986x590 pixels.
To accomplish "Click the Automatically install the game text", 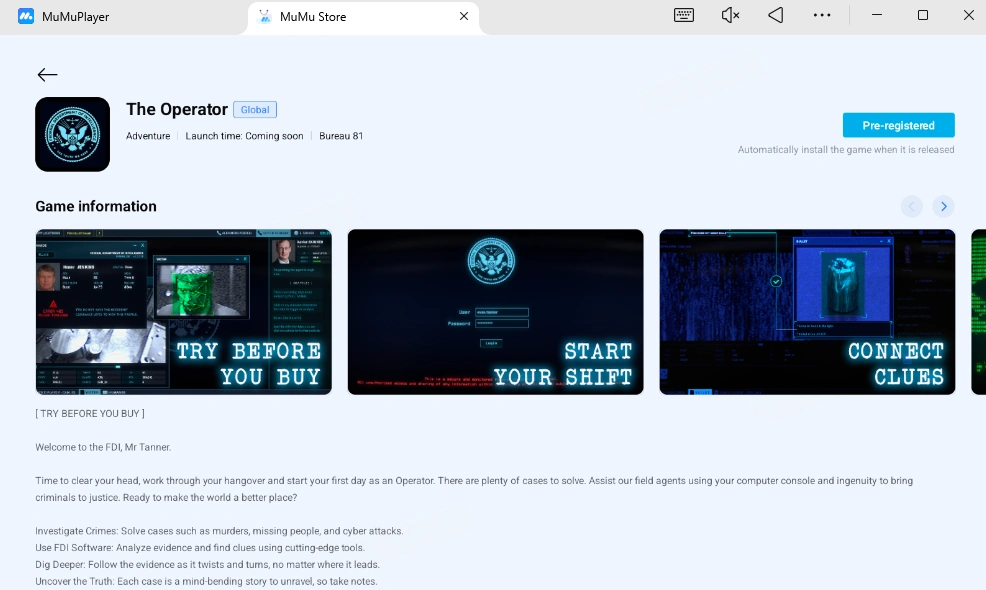I will click(846, 150).
